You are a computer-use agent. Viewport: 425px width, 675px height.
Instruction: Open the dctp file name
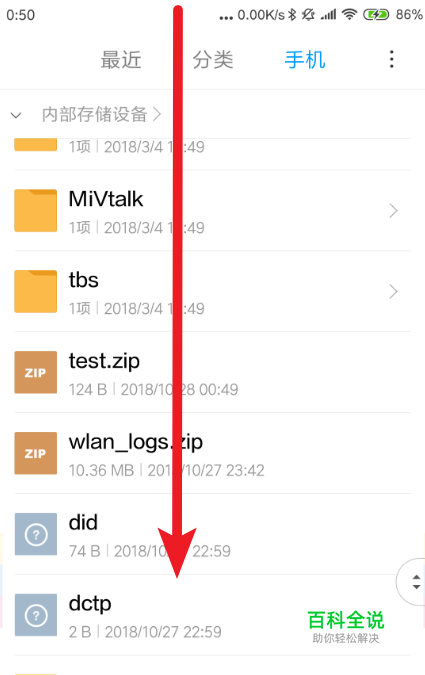pos(90,604)
